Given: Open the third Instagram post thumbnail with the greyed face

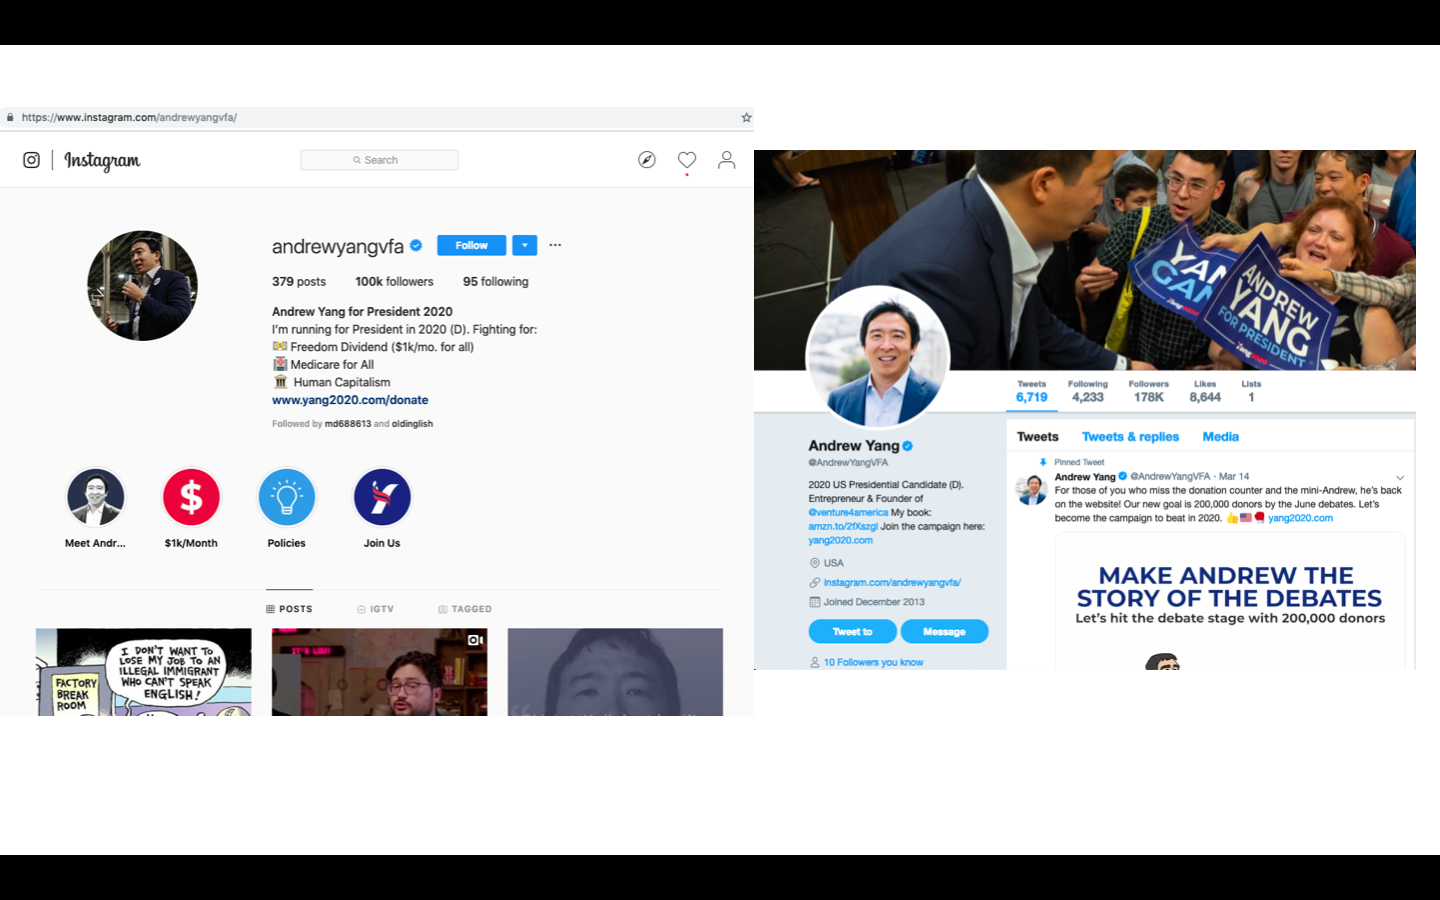Looking at the screenshot, I should (615, 672).
